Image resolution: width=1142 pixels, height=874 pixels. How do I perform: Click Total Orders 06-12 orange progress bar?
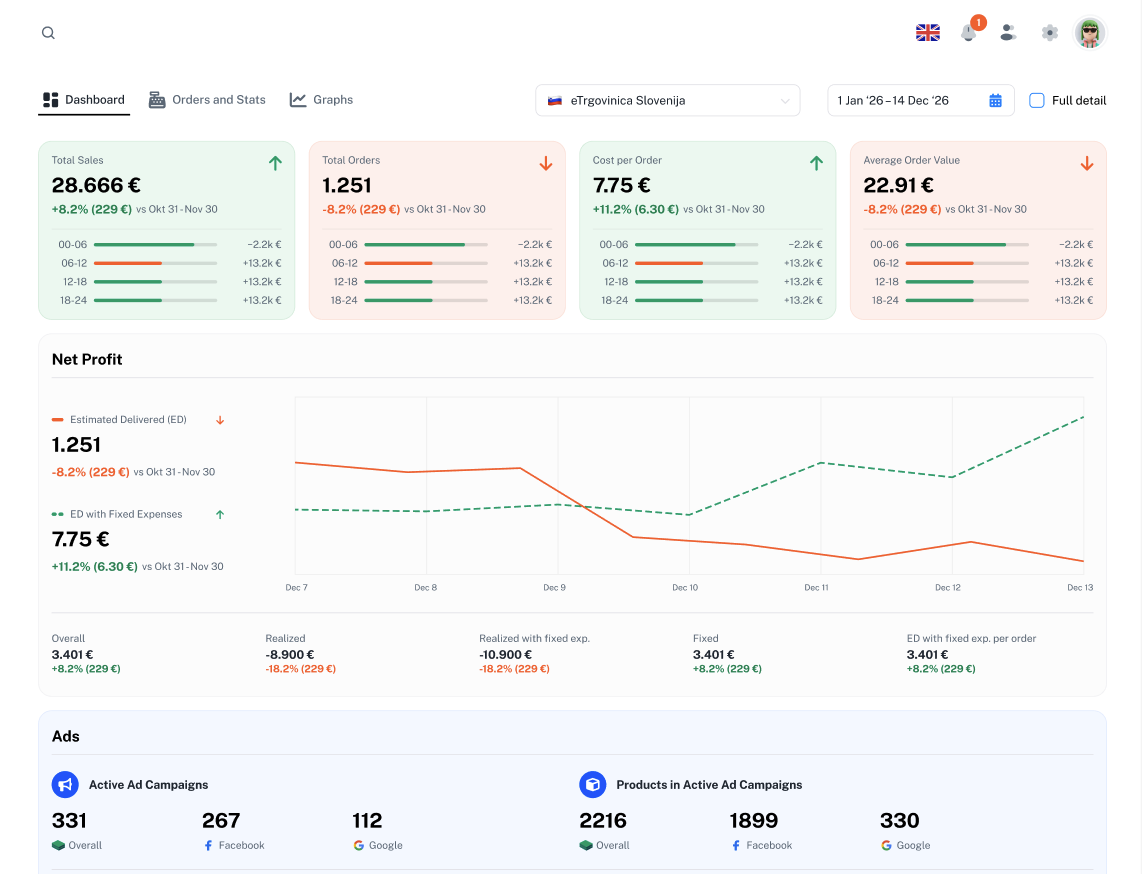tap(426, 263)
